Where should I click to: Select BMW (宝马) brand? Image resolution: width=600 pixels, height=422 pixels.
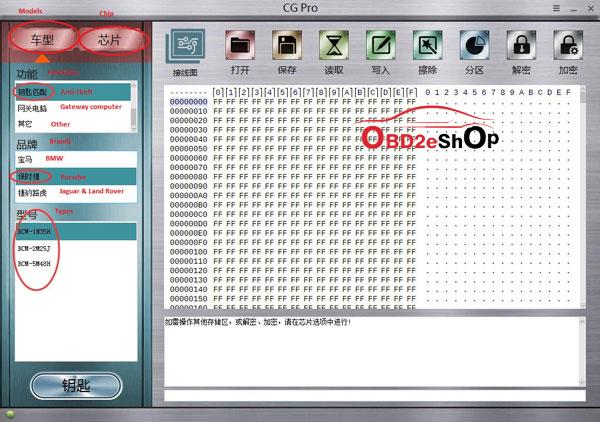click(76, 159)
